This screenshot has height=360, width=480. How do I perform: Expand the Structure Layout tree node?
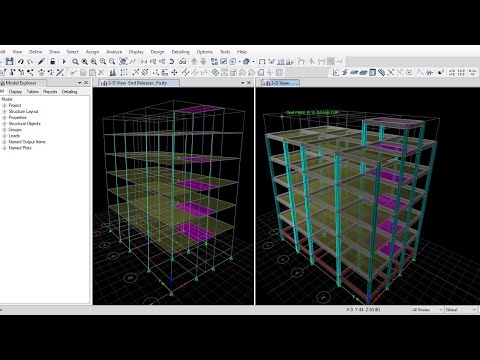click(x=4, y=111)
